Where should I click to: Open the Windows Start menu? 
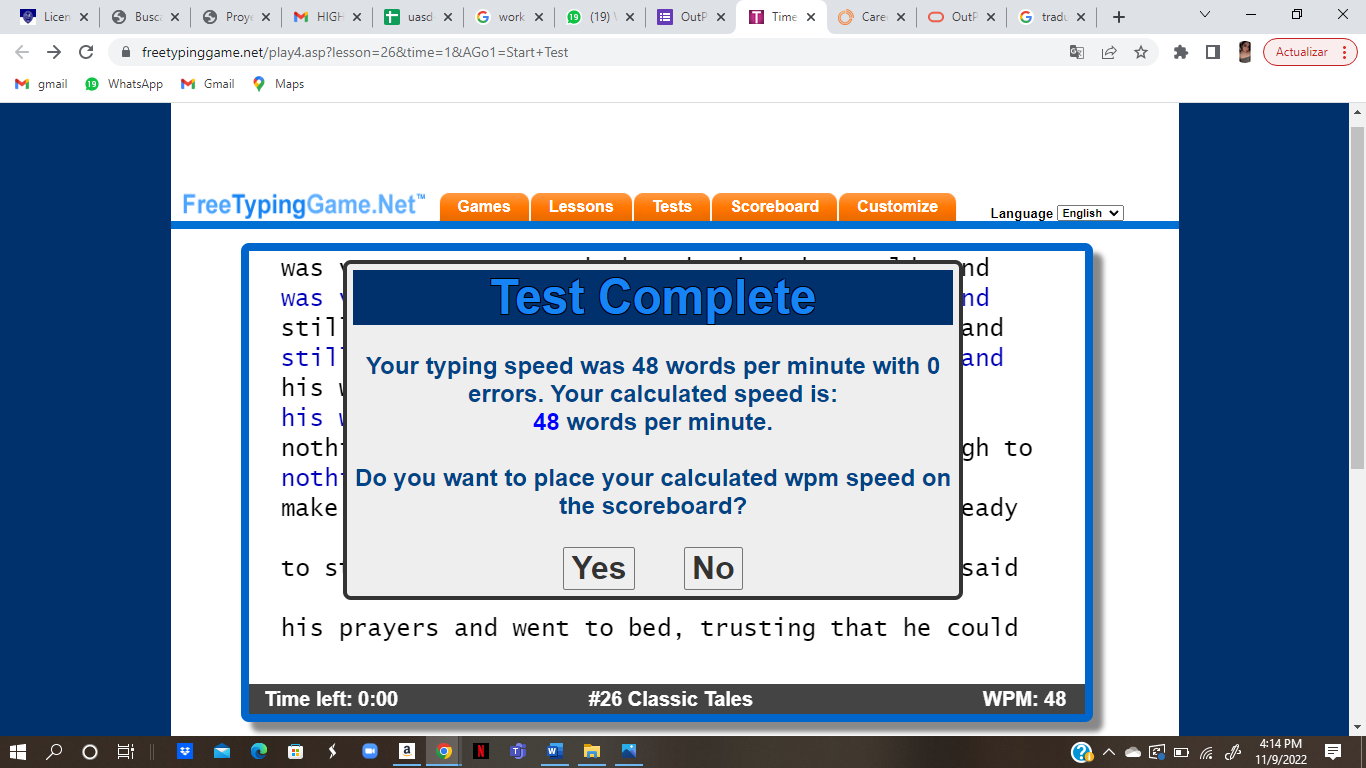(19, 751)
